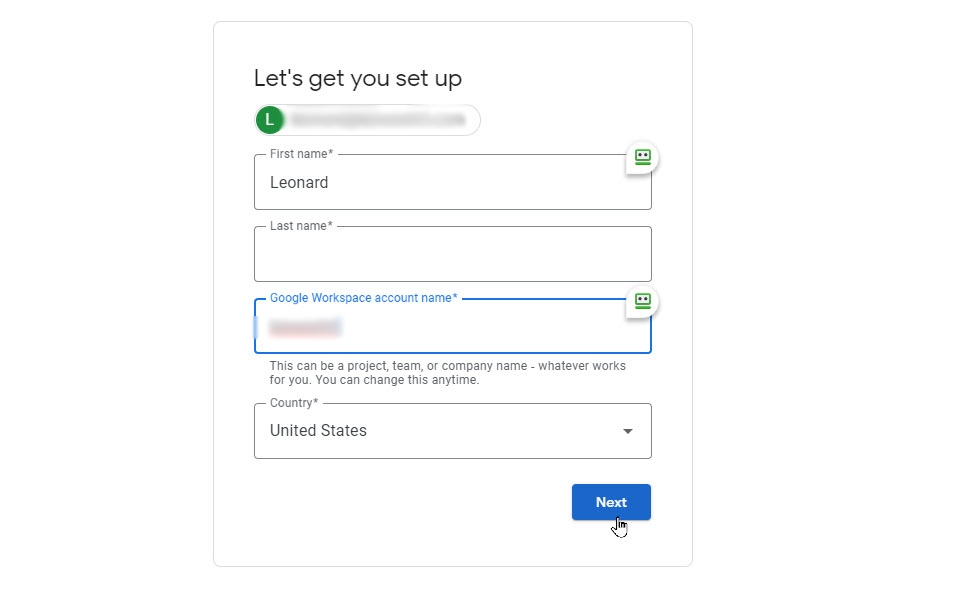Viewport: 967px width, 598px height.
Task: Click the "Let's get you set up" heading
Action: [x=360, y=78]
